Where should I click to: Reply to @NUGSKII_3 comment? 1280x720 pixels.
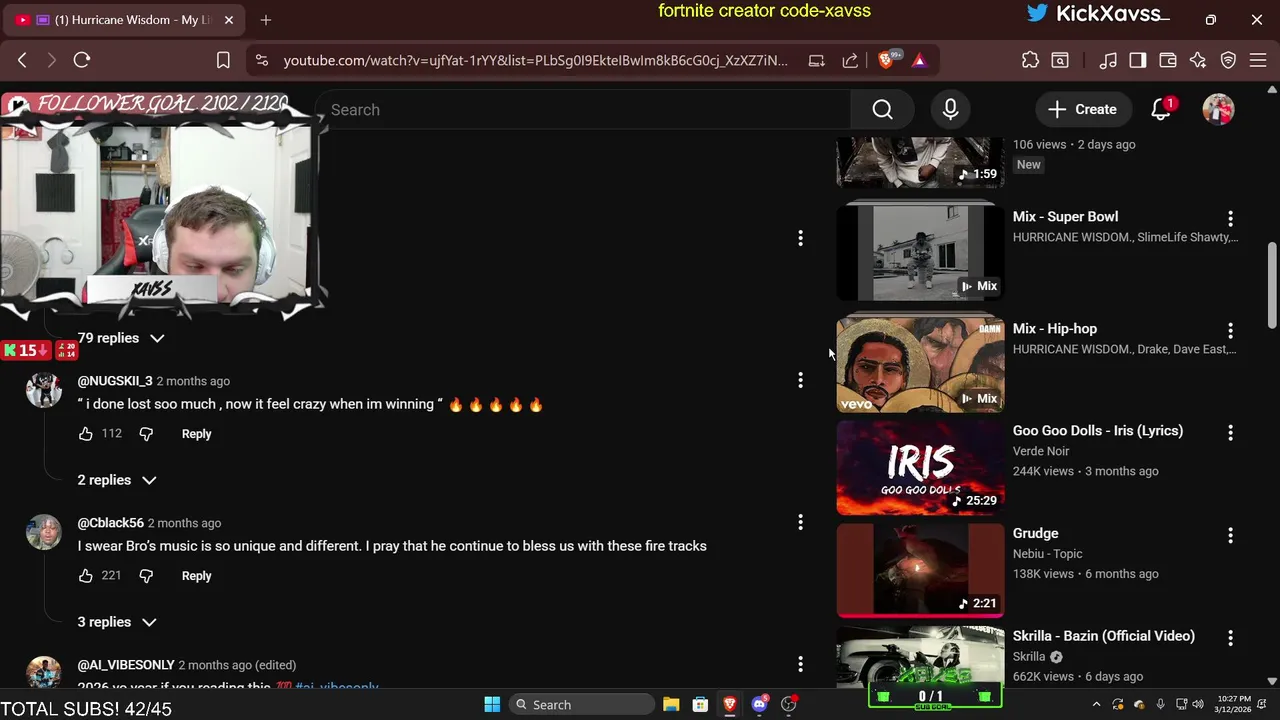click(x=196, y=434)
